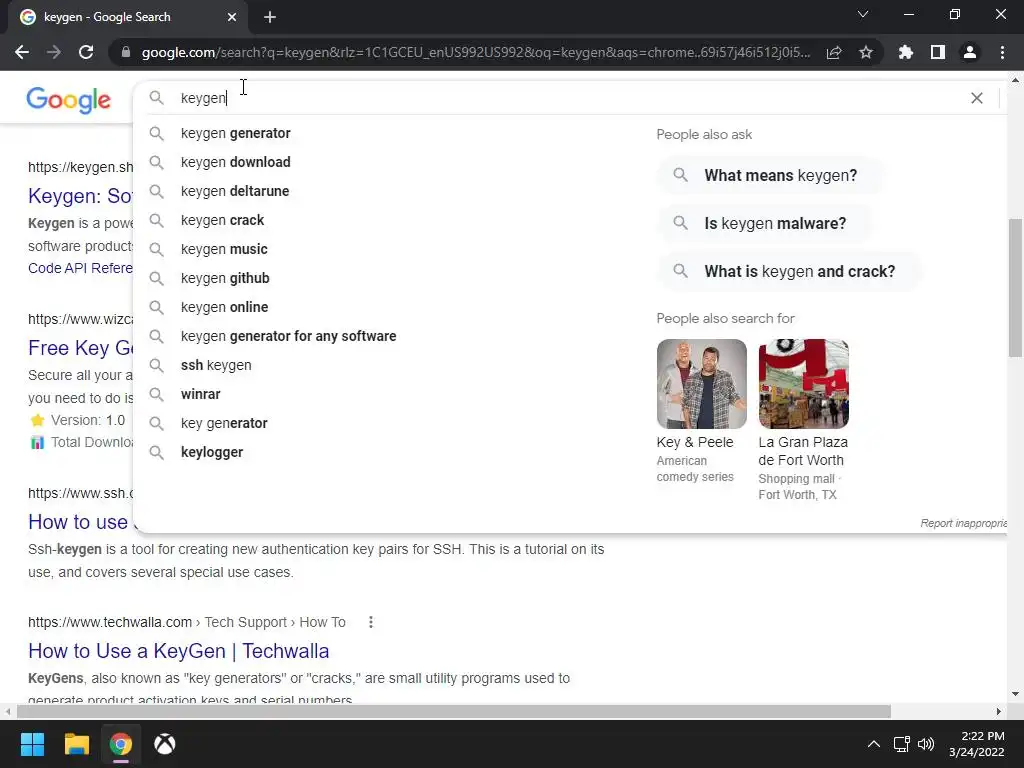Open the Free Key Generator result link
Viewport: 1024px width, 768px height.
pos(80,348)
